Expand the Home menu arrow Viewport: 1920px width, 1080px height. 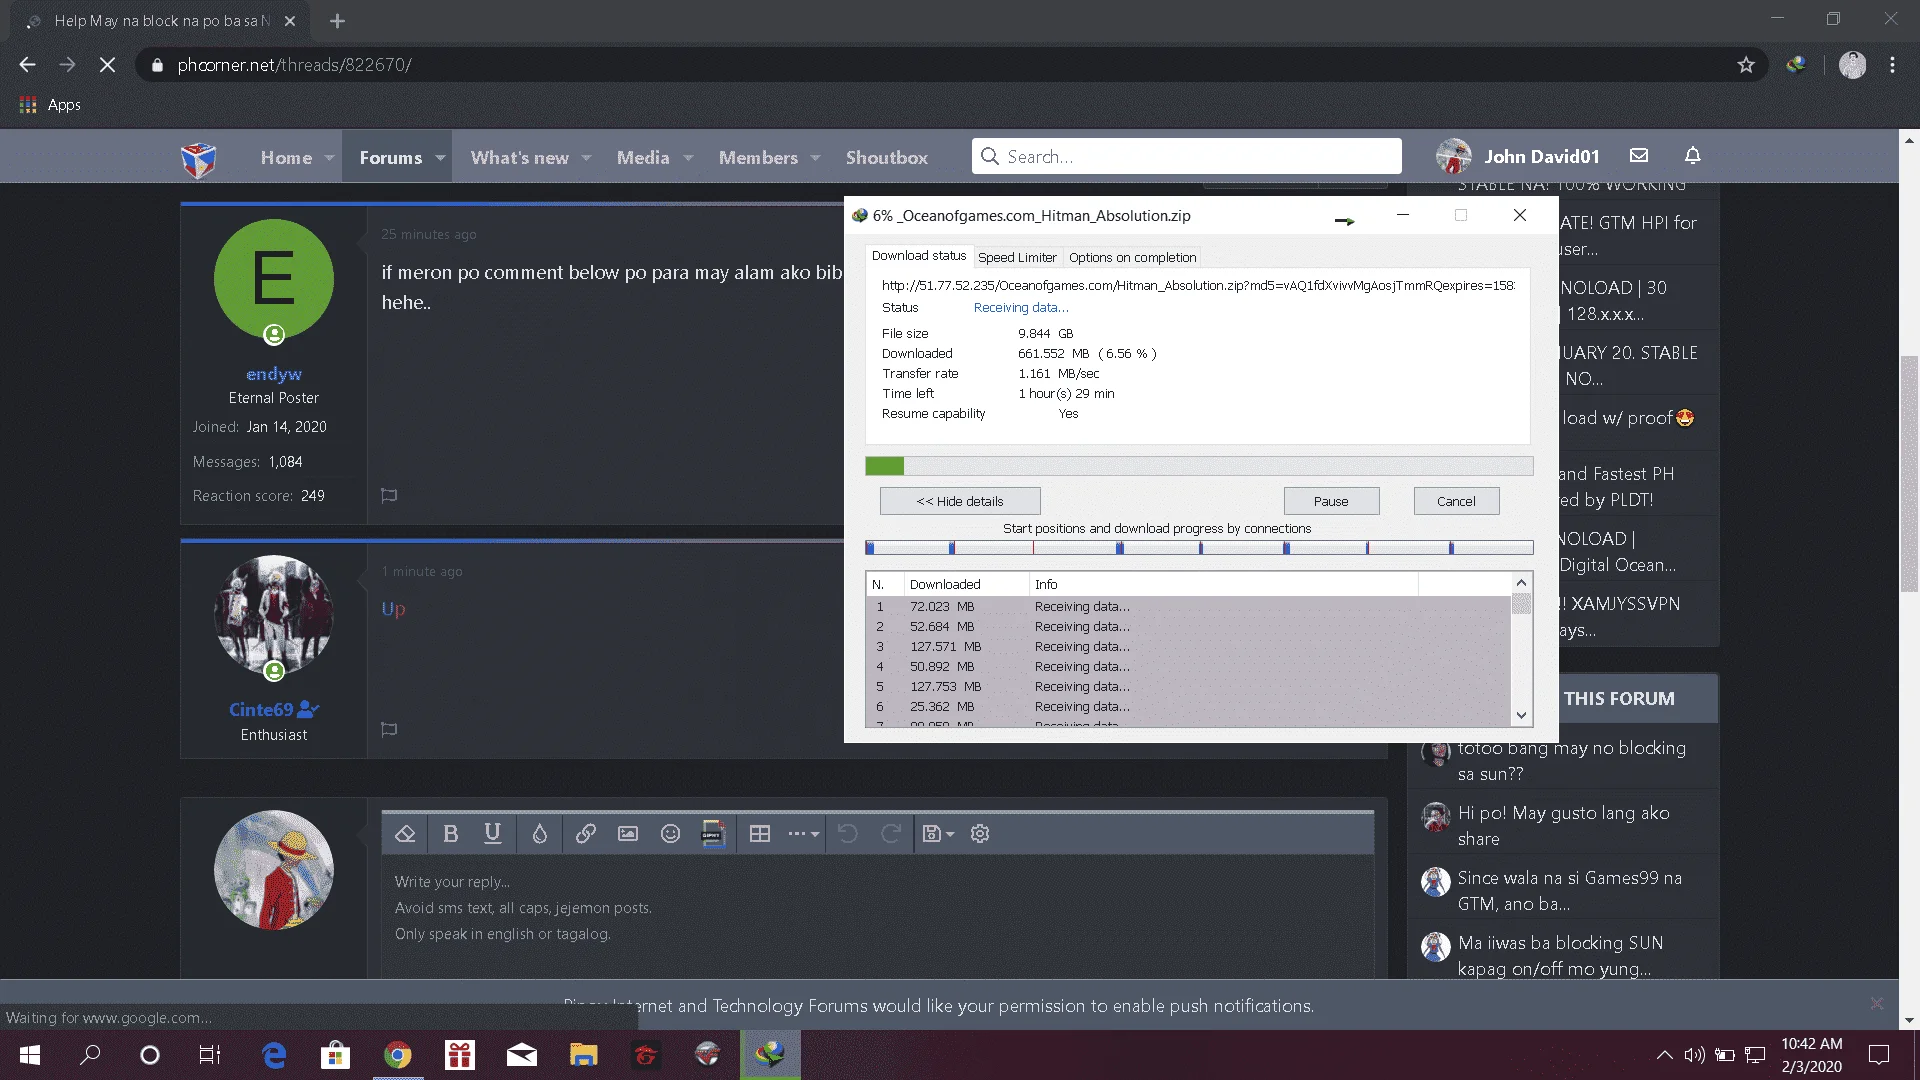329,158
